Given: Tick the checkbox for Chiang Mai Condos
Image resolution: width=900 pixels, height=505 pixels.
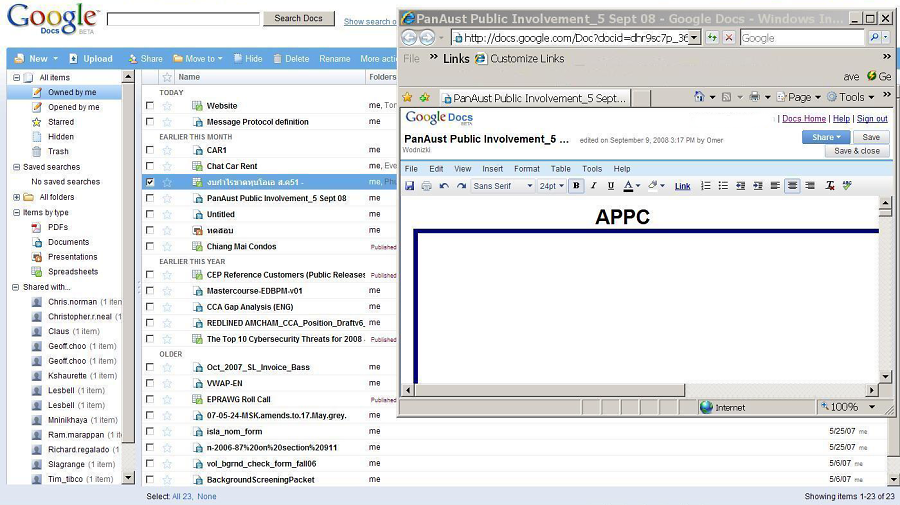Looking at the screenshot, I should tap(150, 246).
